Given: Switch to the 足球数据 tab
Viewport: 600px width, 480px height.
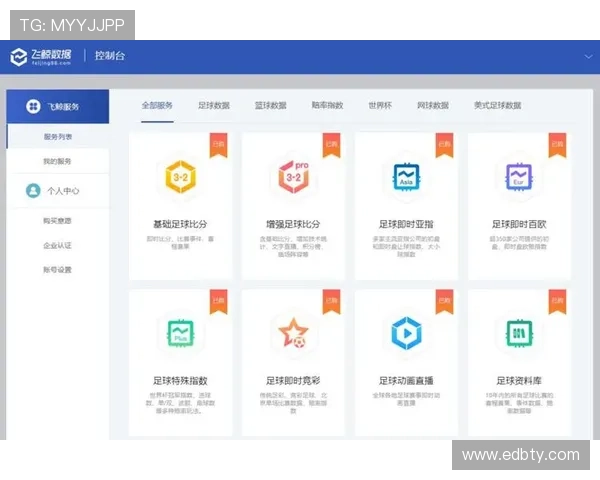Looking at the screenshot, I should pyautogui.click(x=214, y=106).
